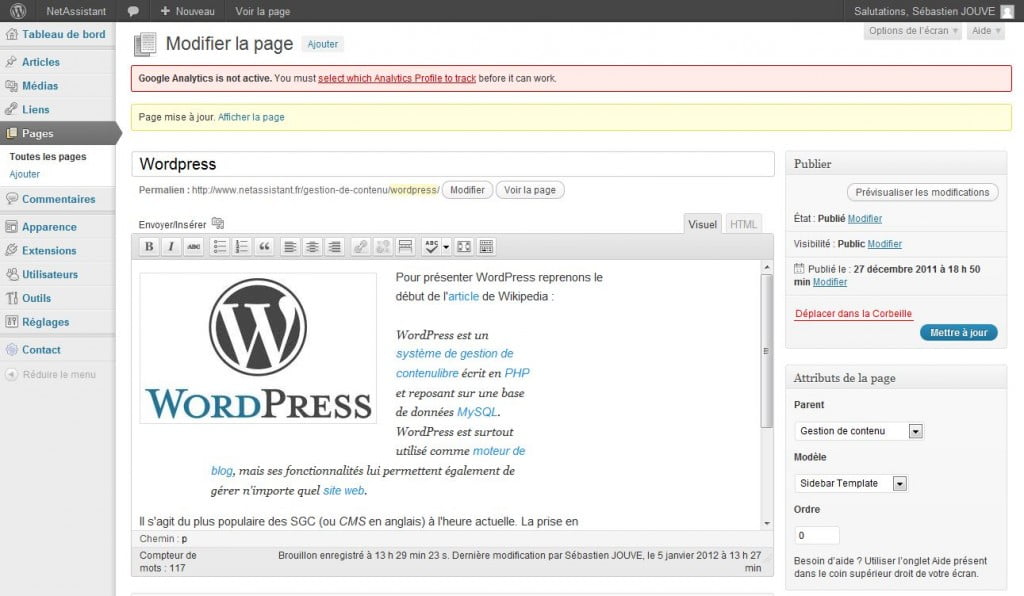Apply blockquote formatting
1024x596 pixels.
pyautogui.click(x=264, y=247)
